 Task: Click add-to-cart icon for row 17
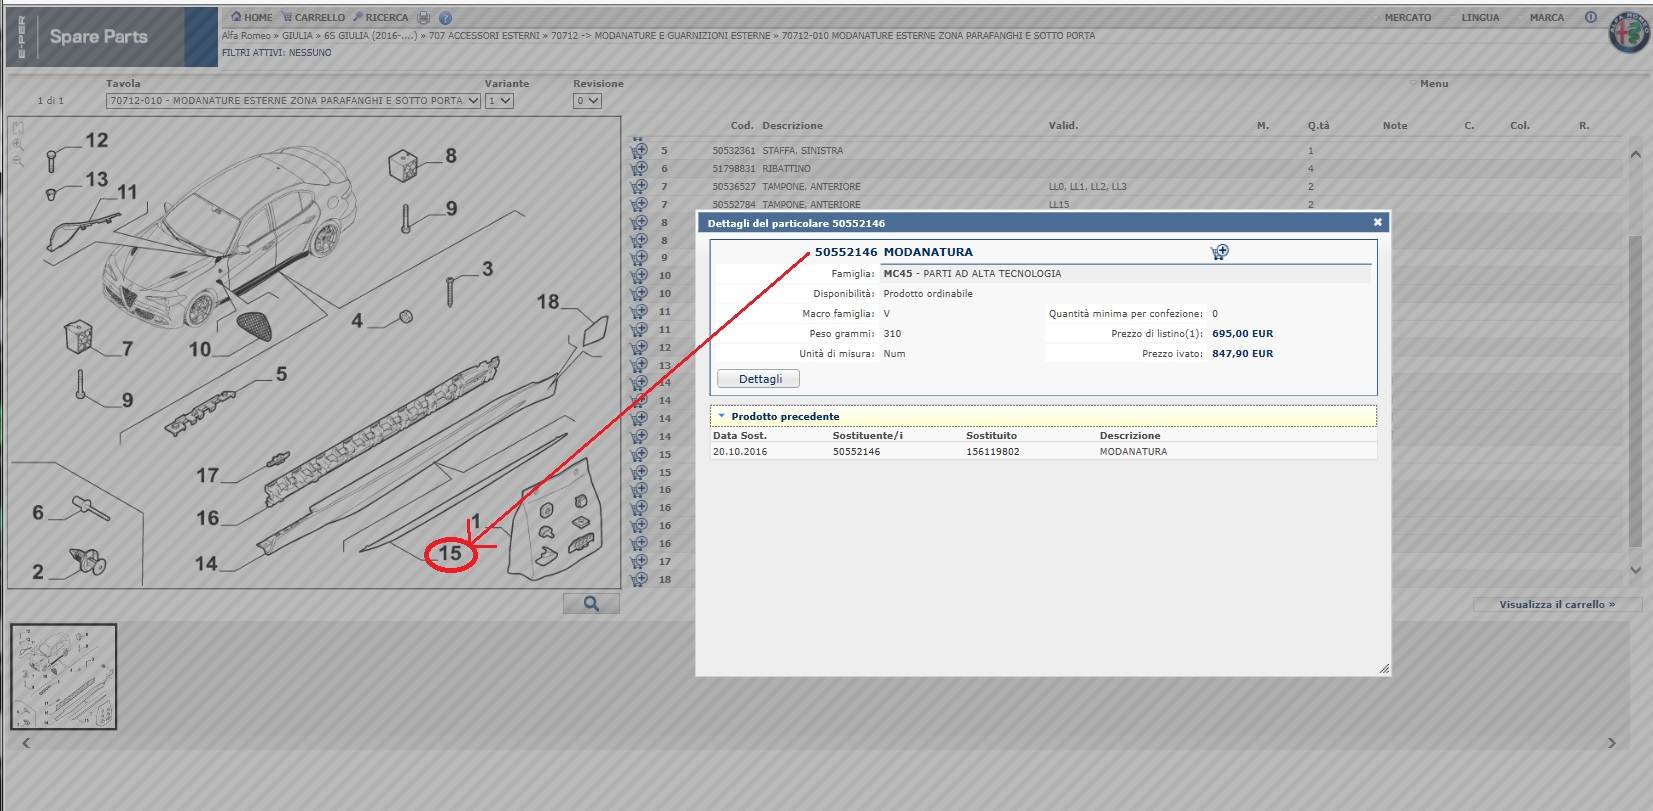(639, 561)
